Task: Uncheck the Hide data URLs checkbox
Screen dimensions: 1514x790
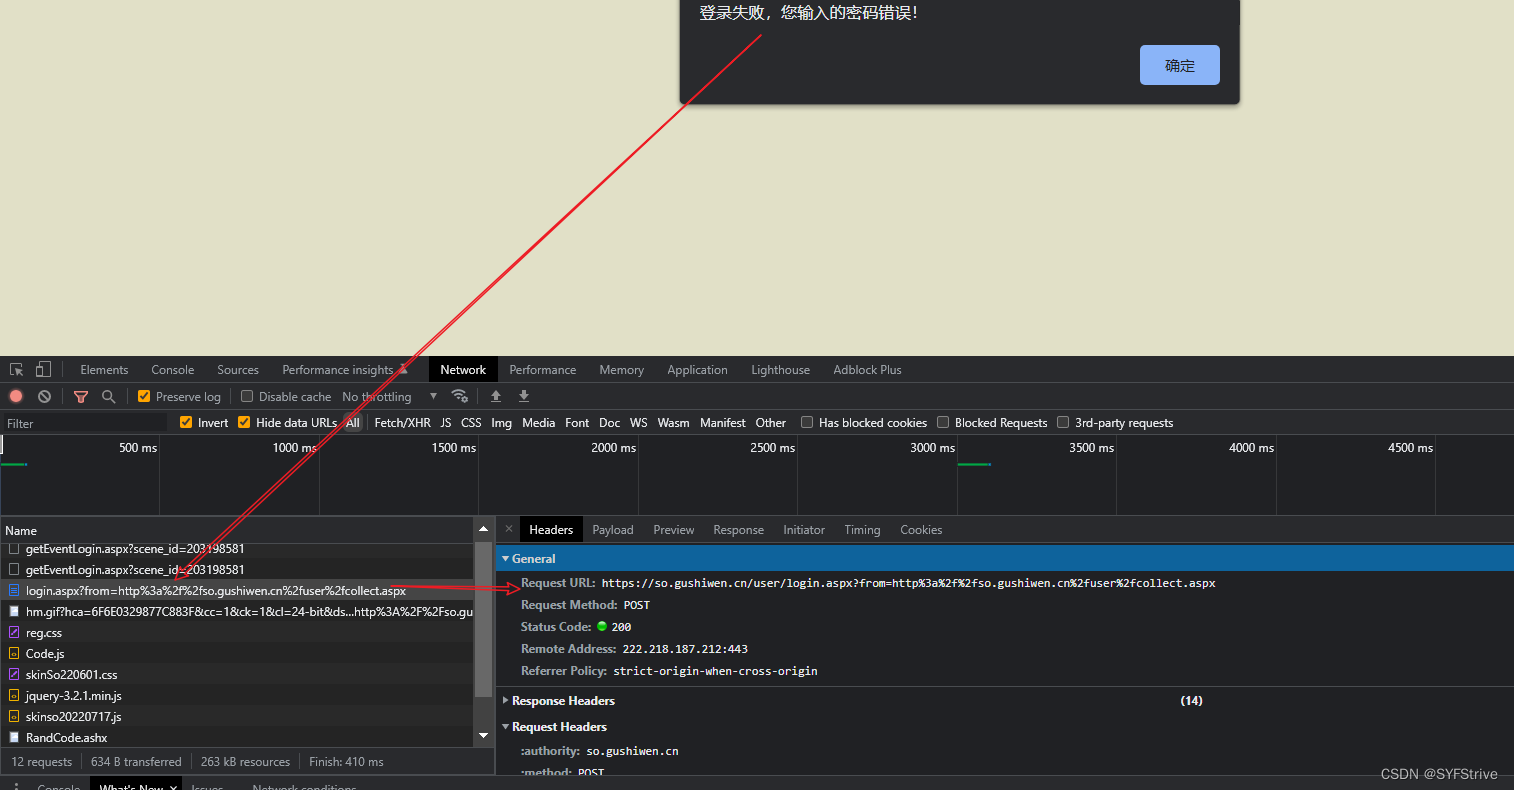Action: click(244, 422)
